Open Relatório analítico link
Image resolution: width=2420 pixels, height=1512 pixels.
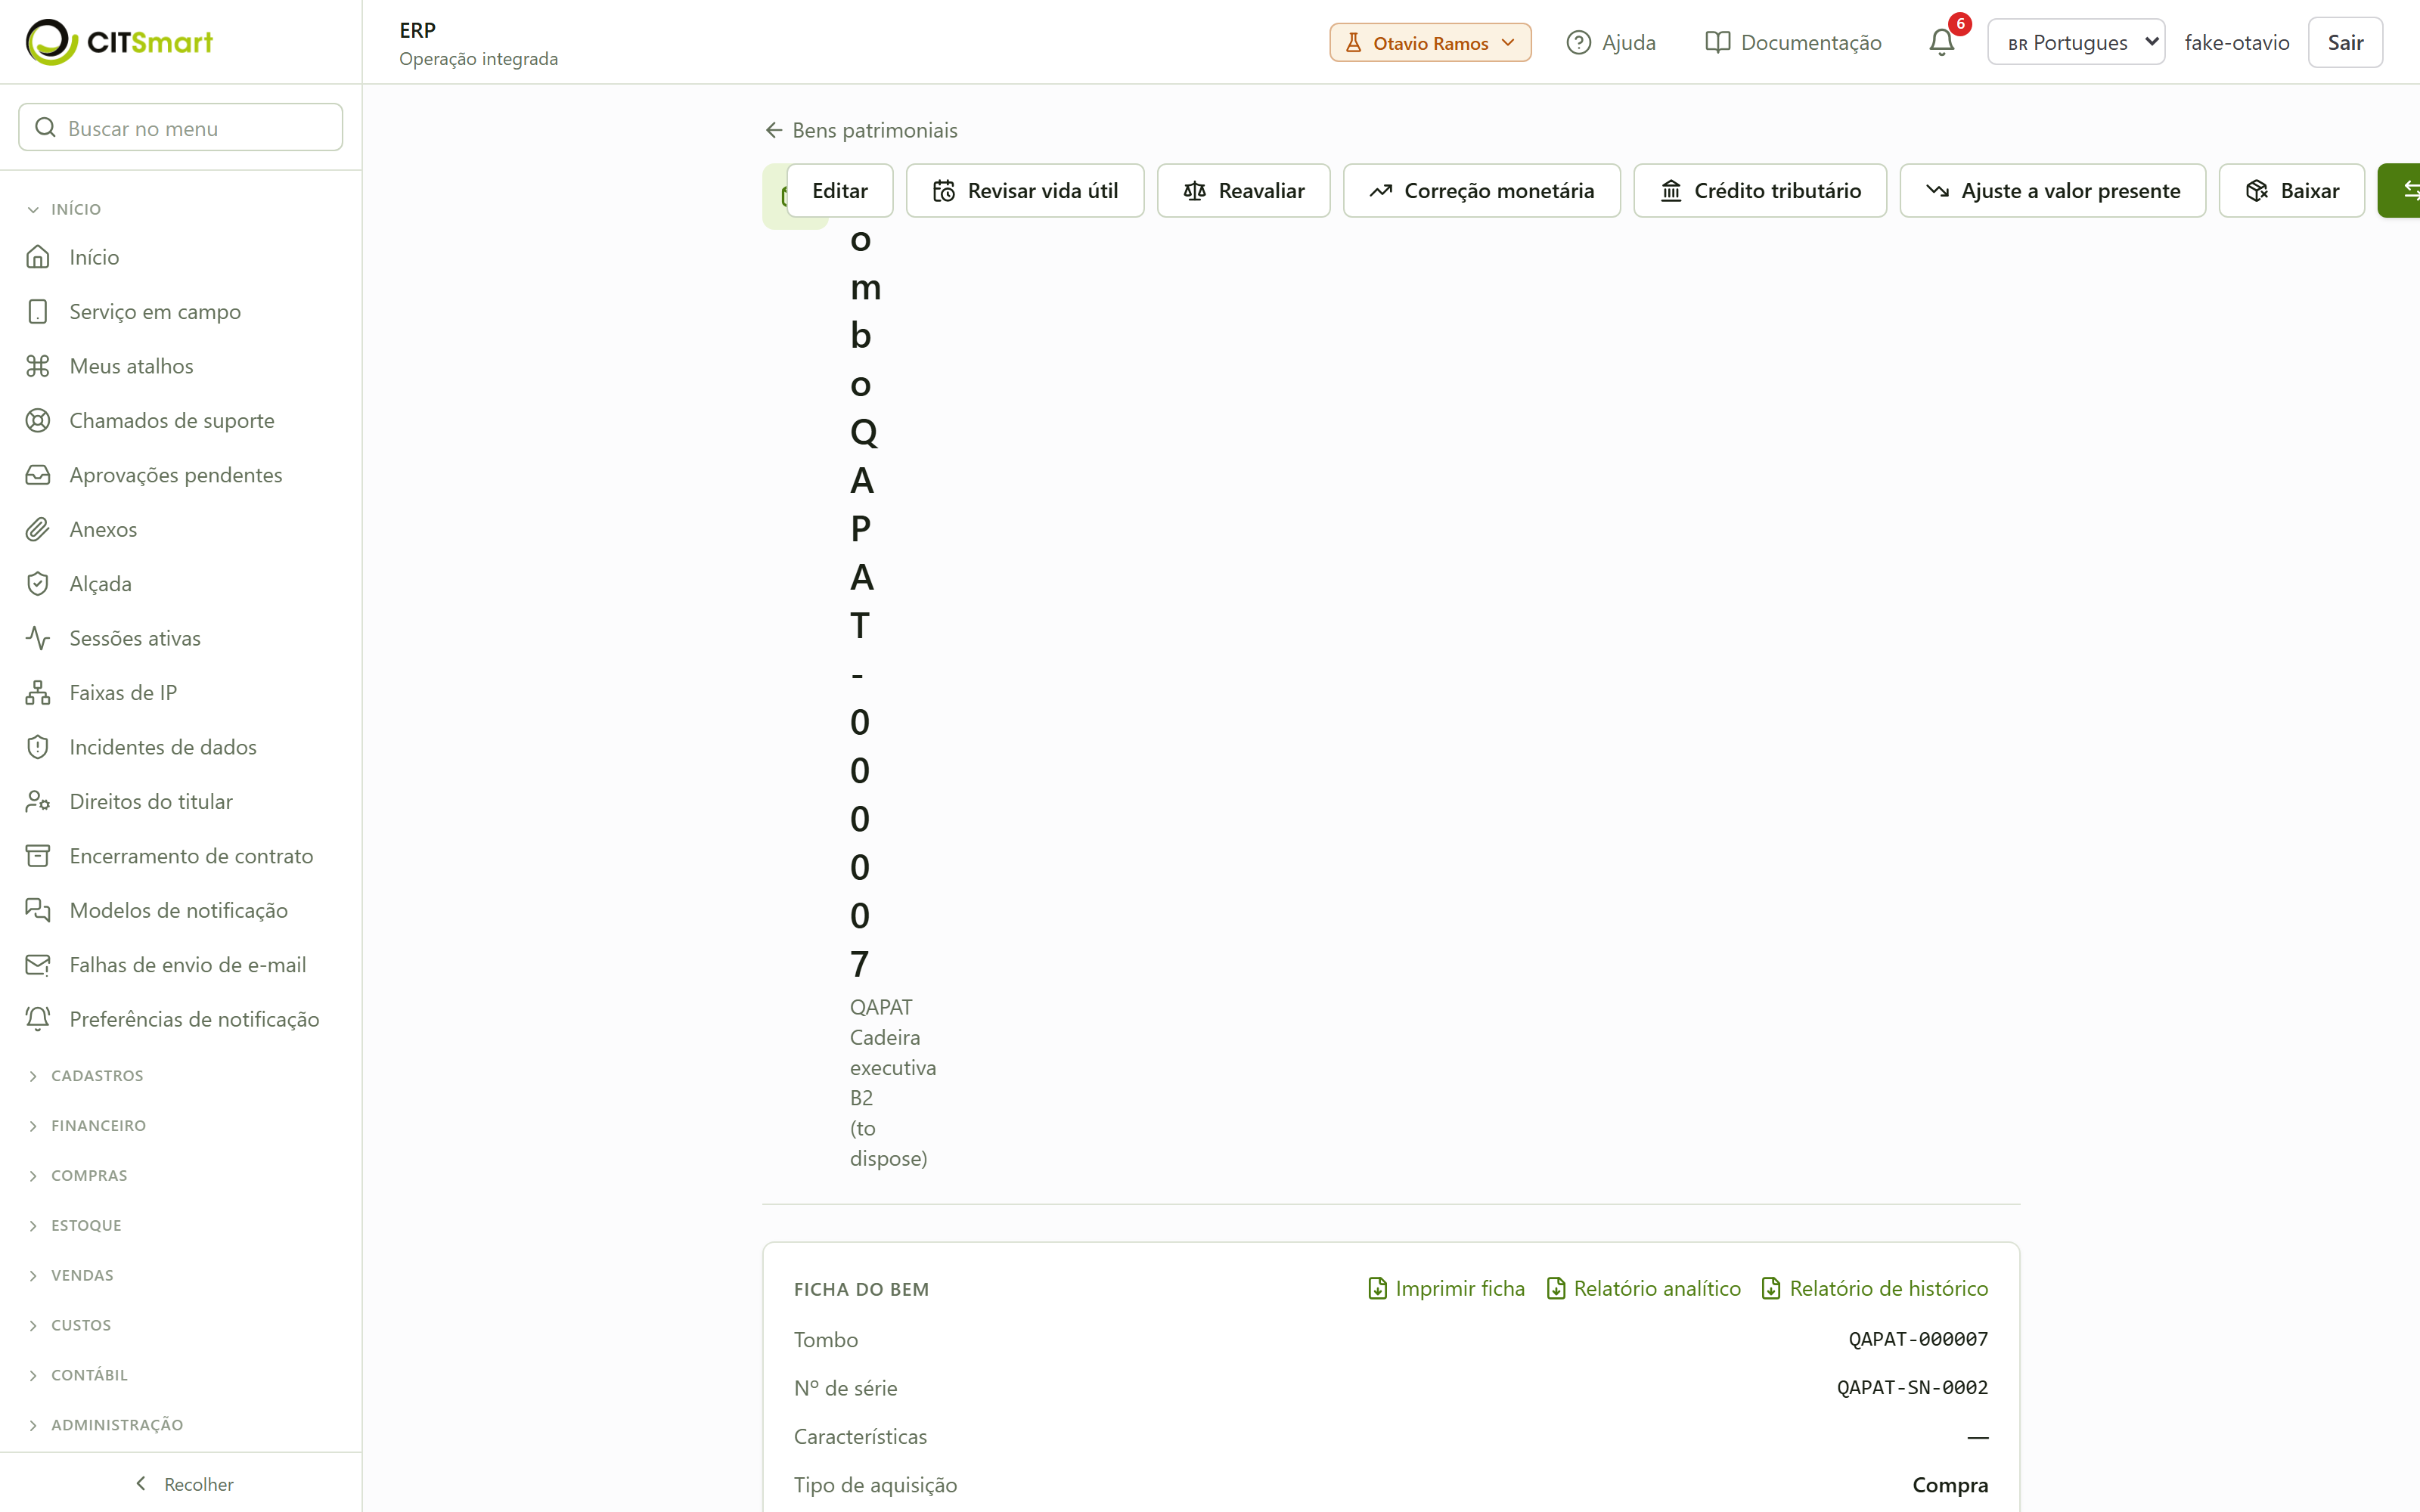click(x=1643, y=1289)
